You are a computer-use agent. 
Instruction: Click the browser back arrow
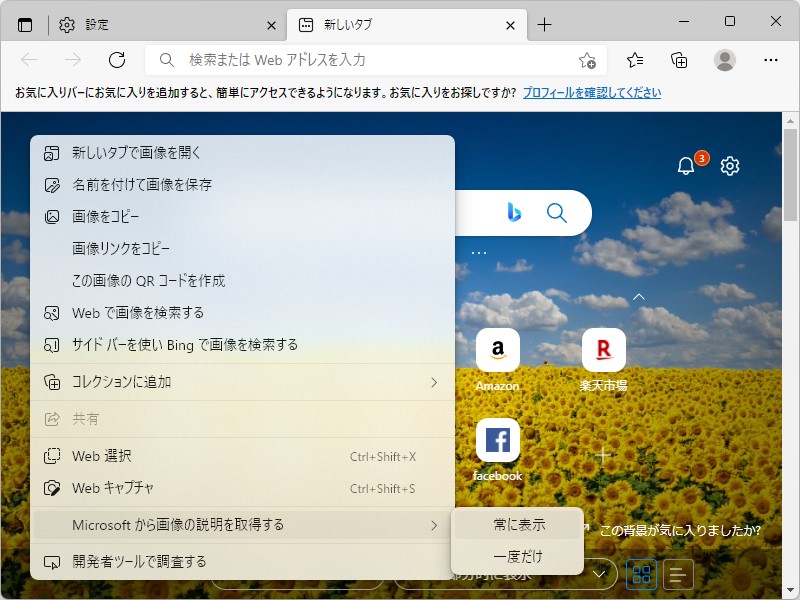(x=29, y=60)
